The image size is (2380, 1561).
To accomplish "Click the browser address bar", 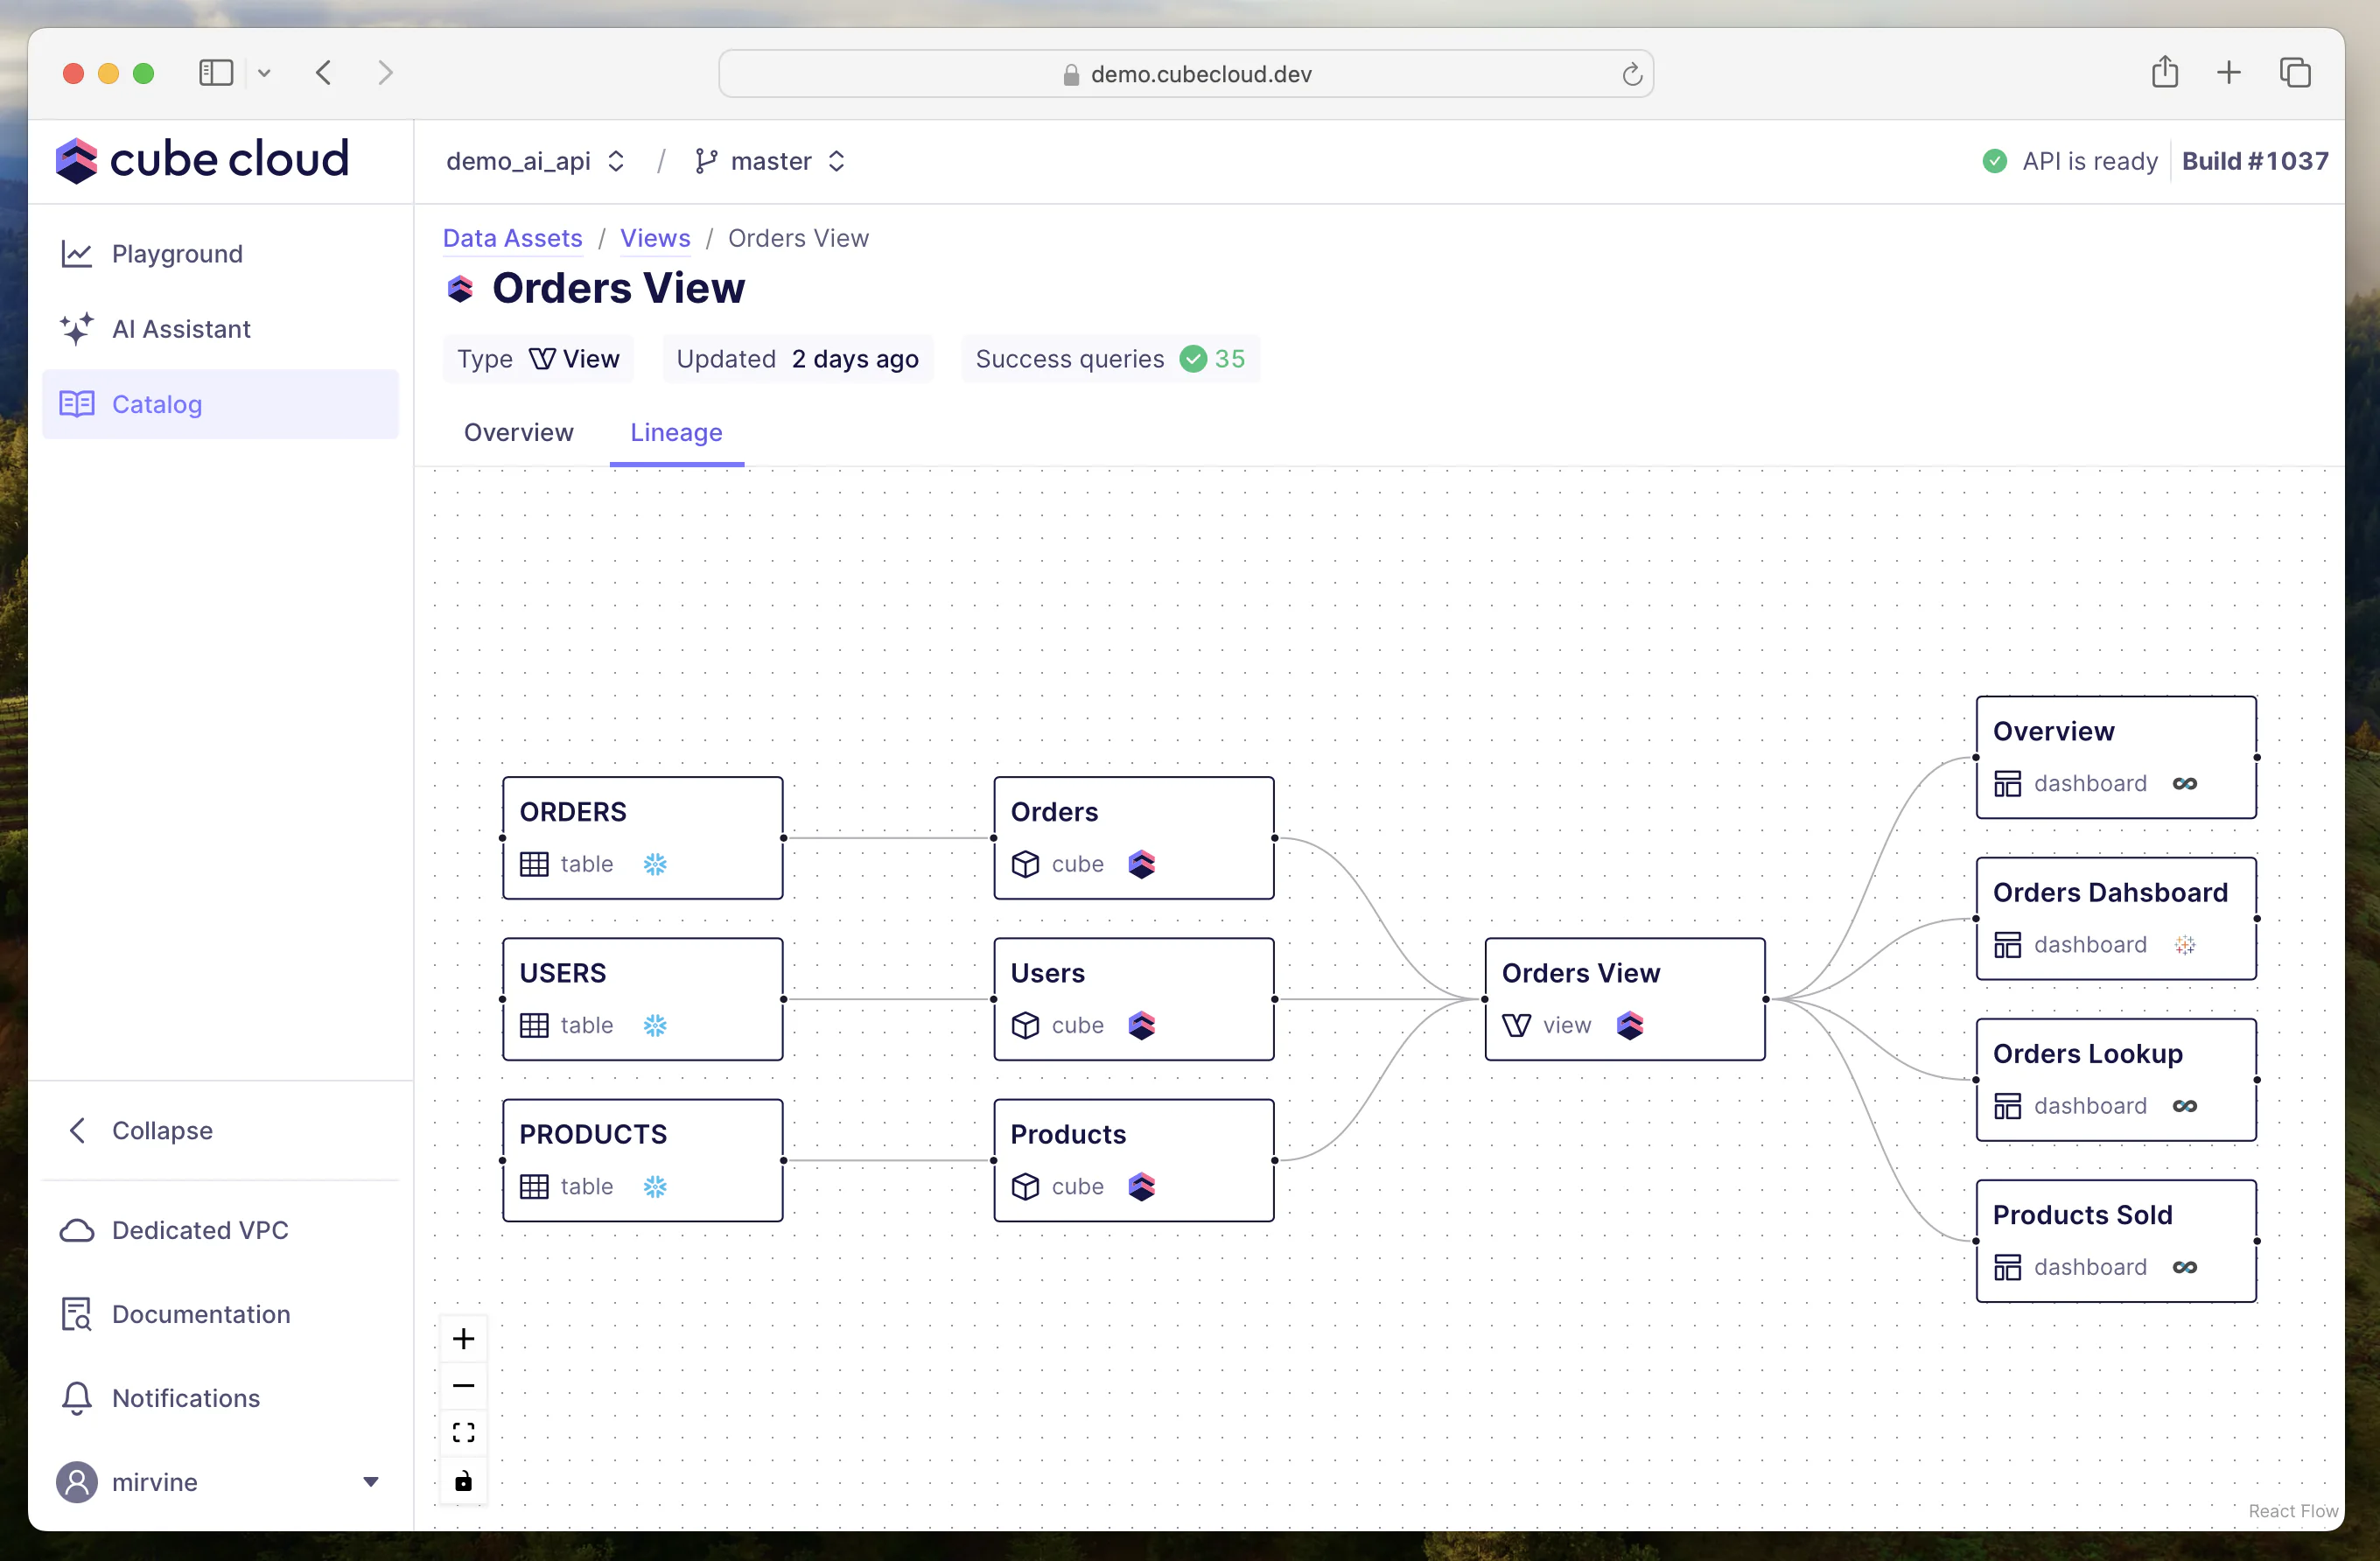I will point(1185,74).
